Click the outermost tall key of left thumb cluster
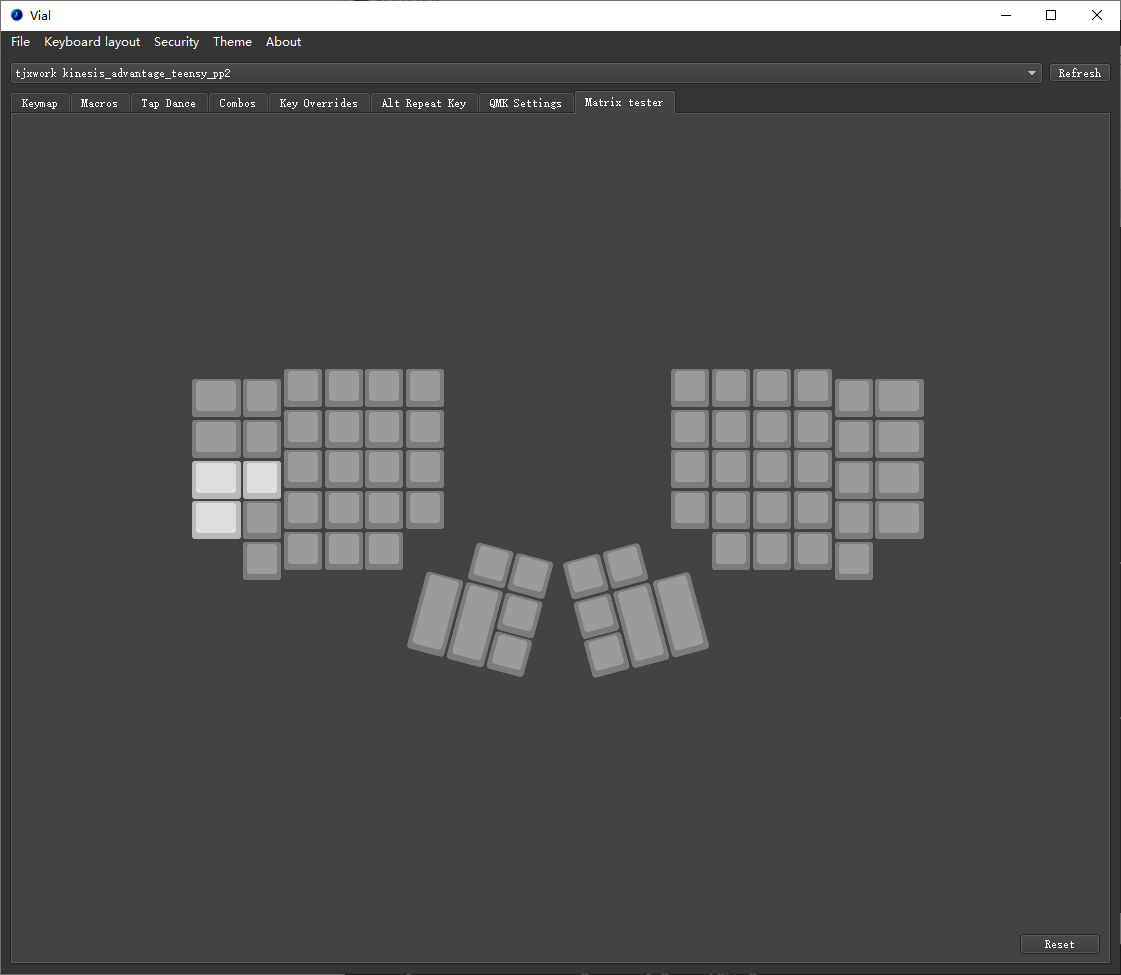The width and height of the screenshot is (1121, 975). (433, 614)
